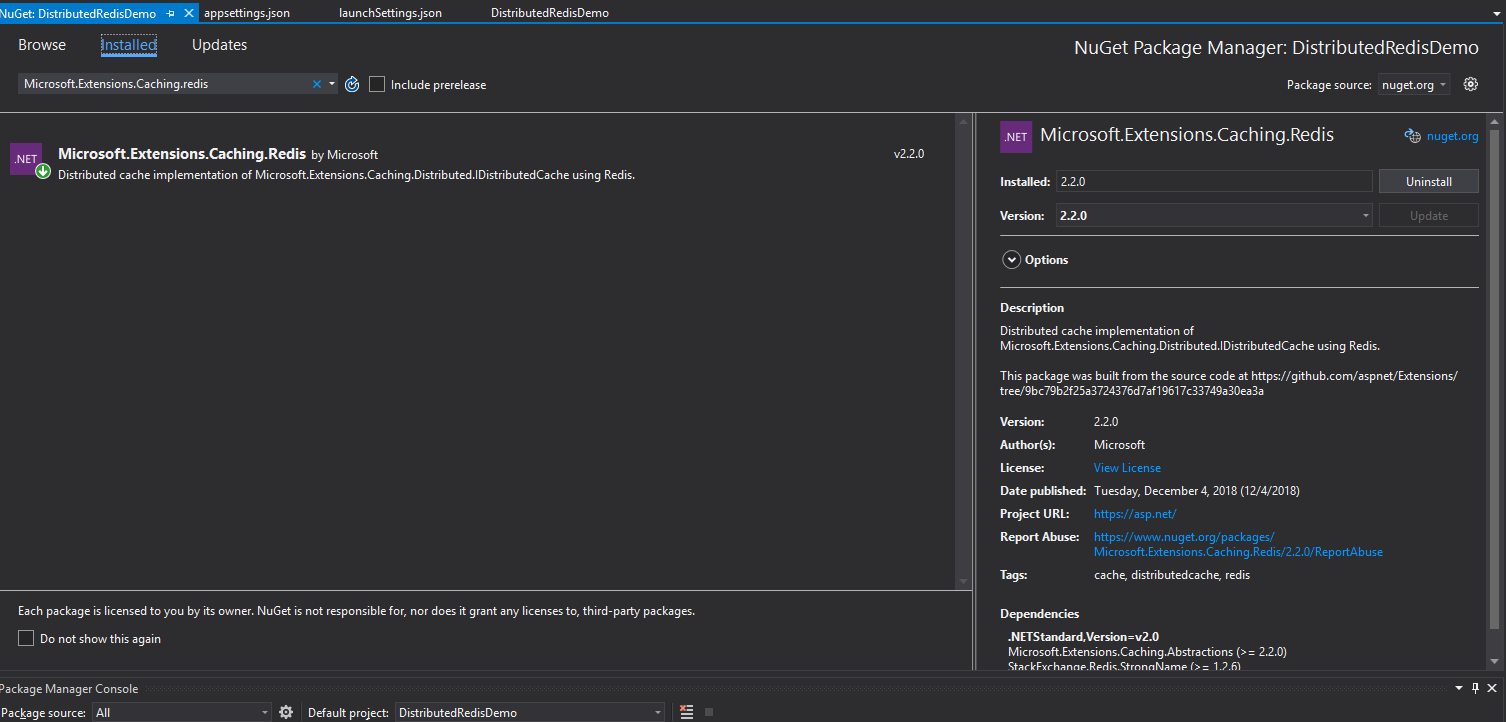Screen dimensions: 1506x722
Task: Click the .NET icon in the package list row
Action: point(27,160)
